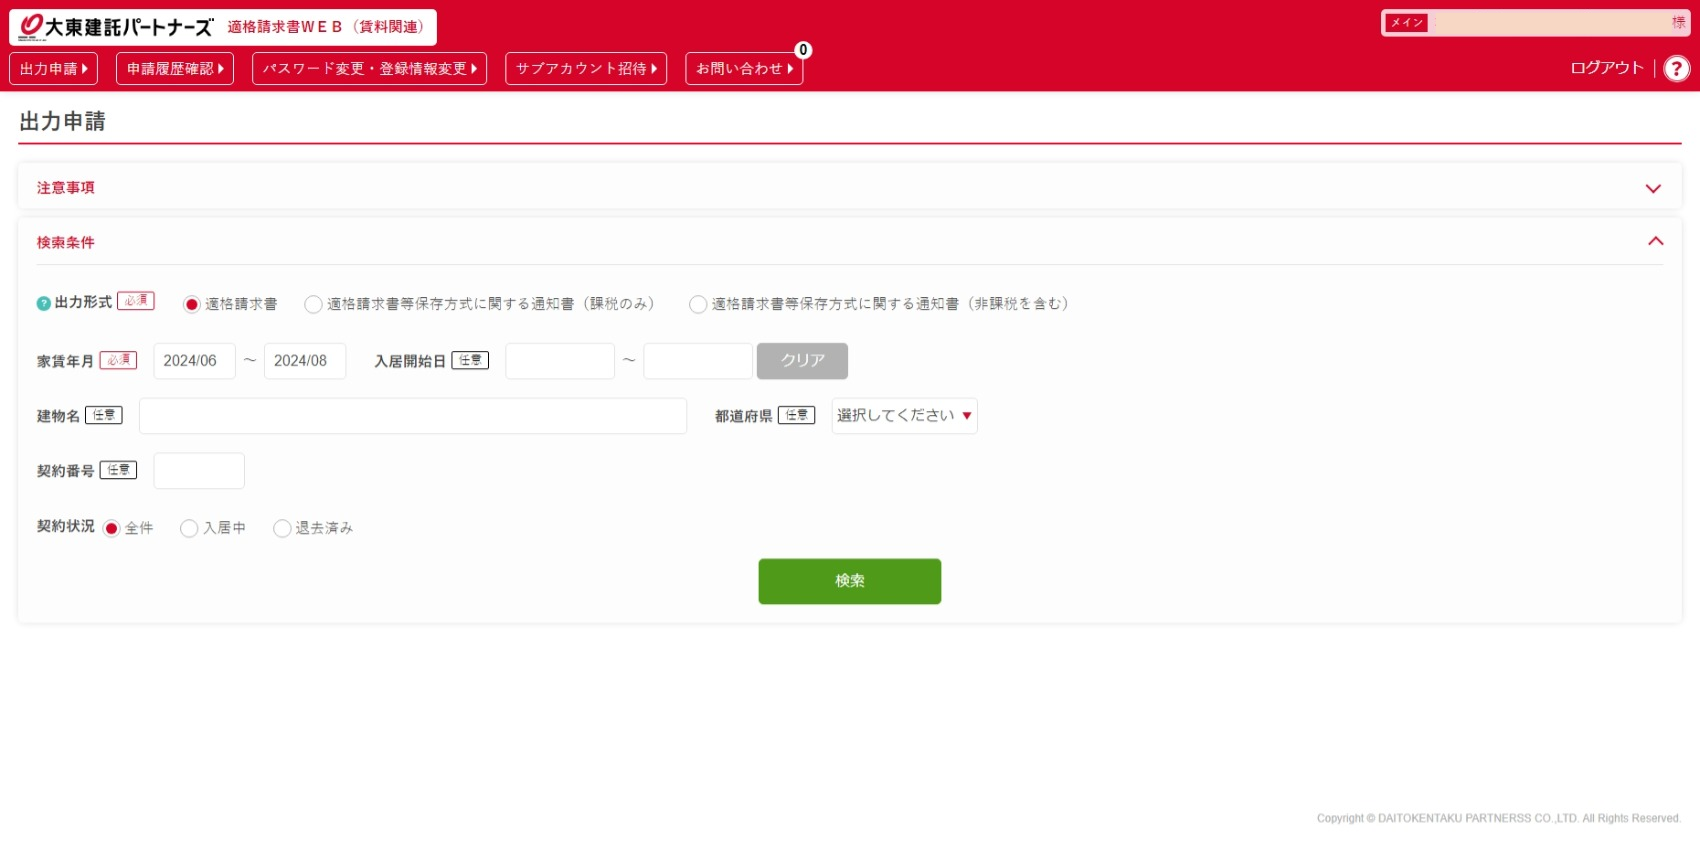Image resolution: width=1700 pixels, height=845 pixels.
Task: Click the 検索条件 section title
Action: (66, 243)
